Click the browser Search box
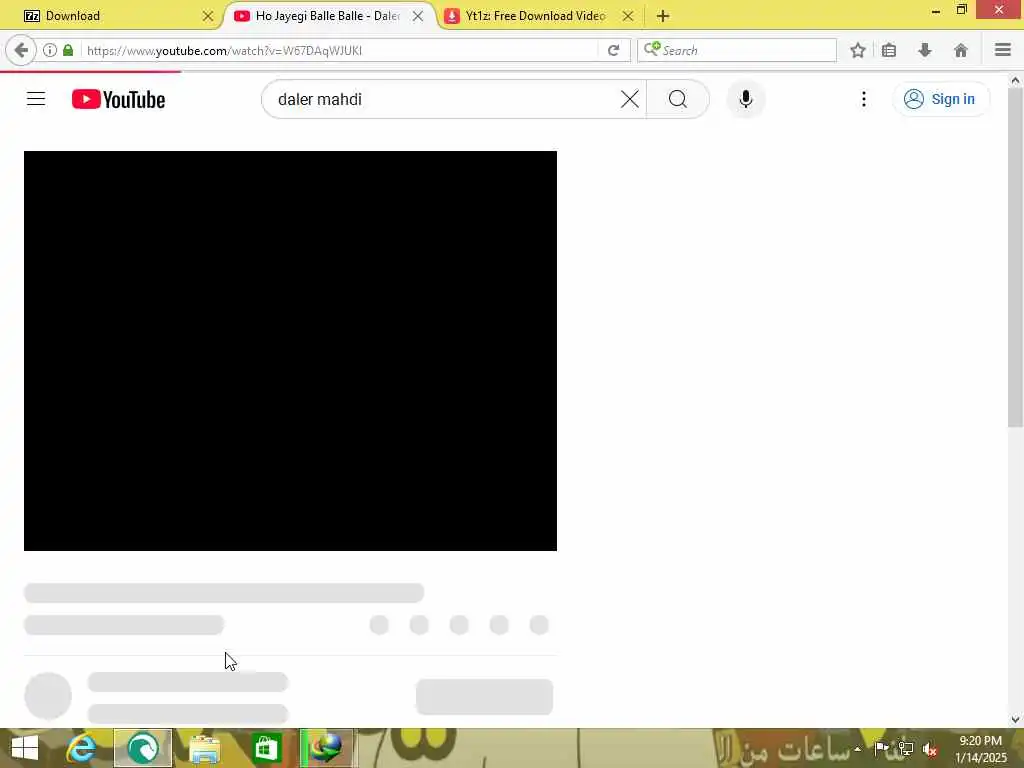The width and height of the screenshot is (1024, 768). coord(737,50)
